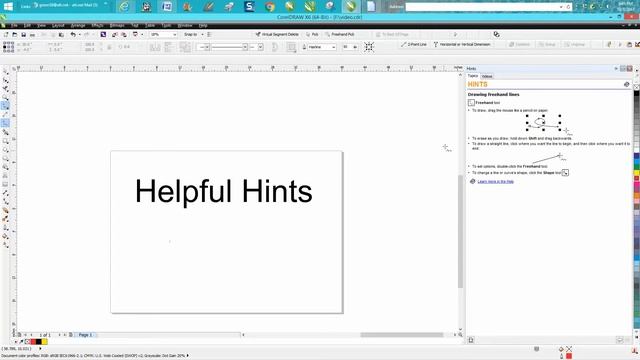Image resolution: width=640 pixels, height=360 pixels.
Task: Switch to the Topics tab in Hints
Action: click(x=473, y=76)
